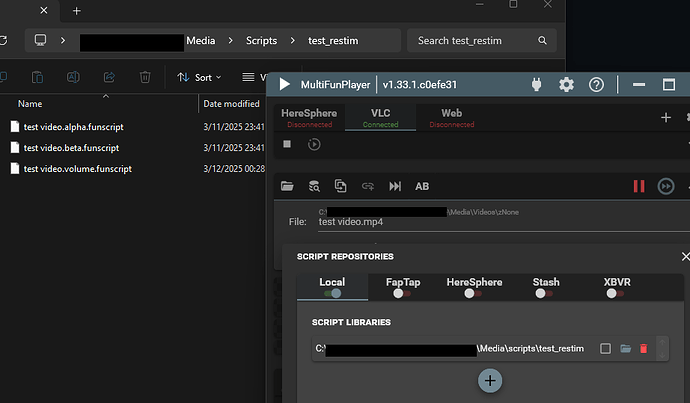This screenshot has width=690, height=403.
Task: Expand chevron after Scripts breadcrumb
Action: [x=293, y=40]
